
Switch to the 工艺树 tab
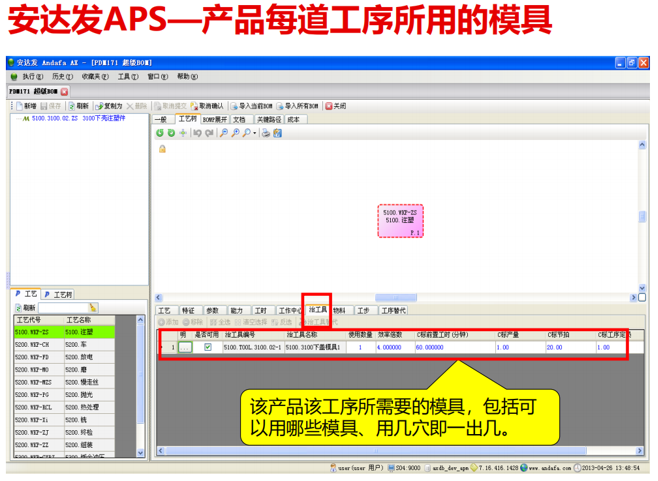(186, 119)
